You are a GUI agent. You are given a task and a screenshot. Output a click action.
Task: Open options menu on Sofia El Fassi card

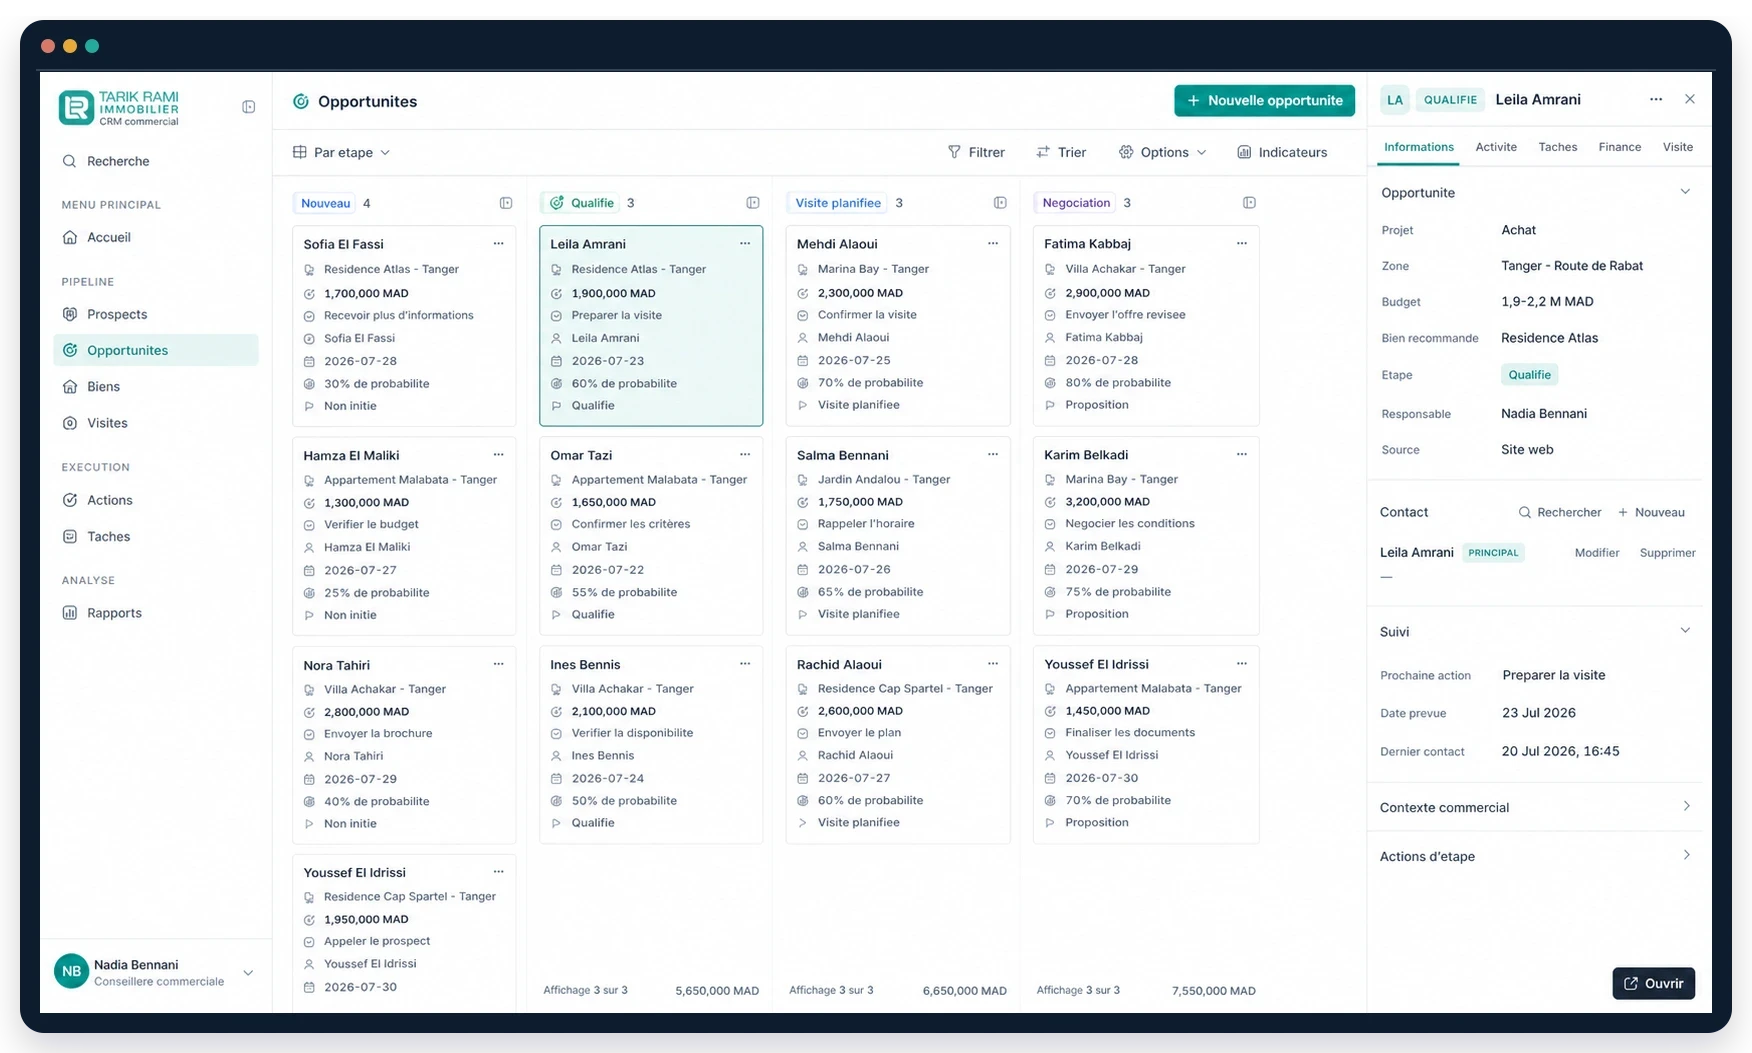498,244
